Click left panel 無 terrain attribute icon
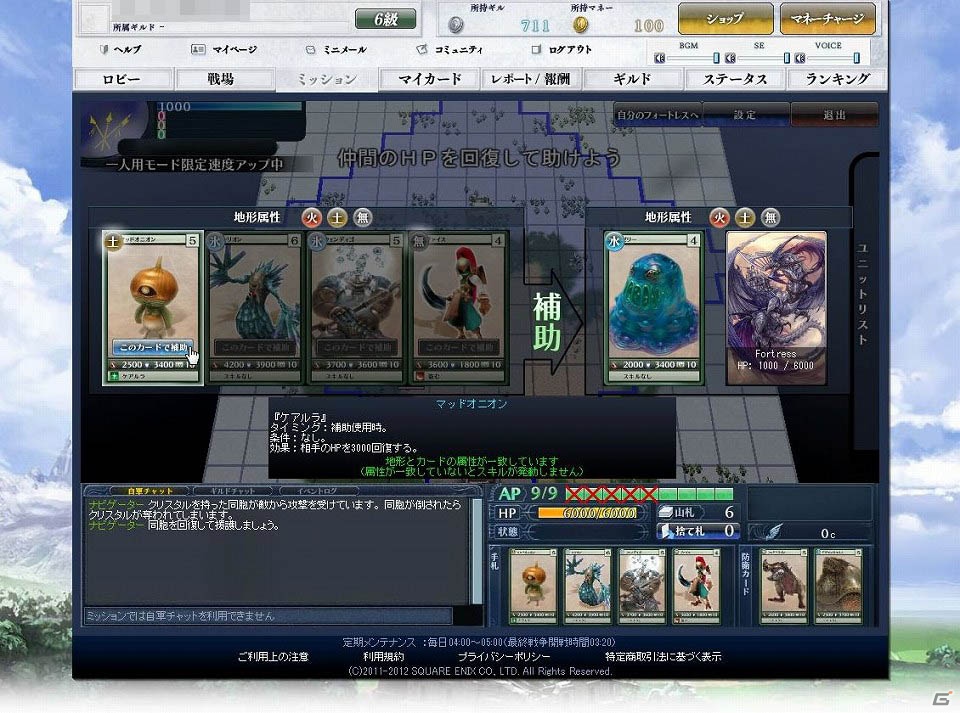 [x=363, y=217]
